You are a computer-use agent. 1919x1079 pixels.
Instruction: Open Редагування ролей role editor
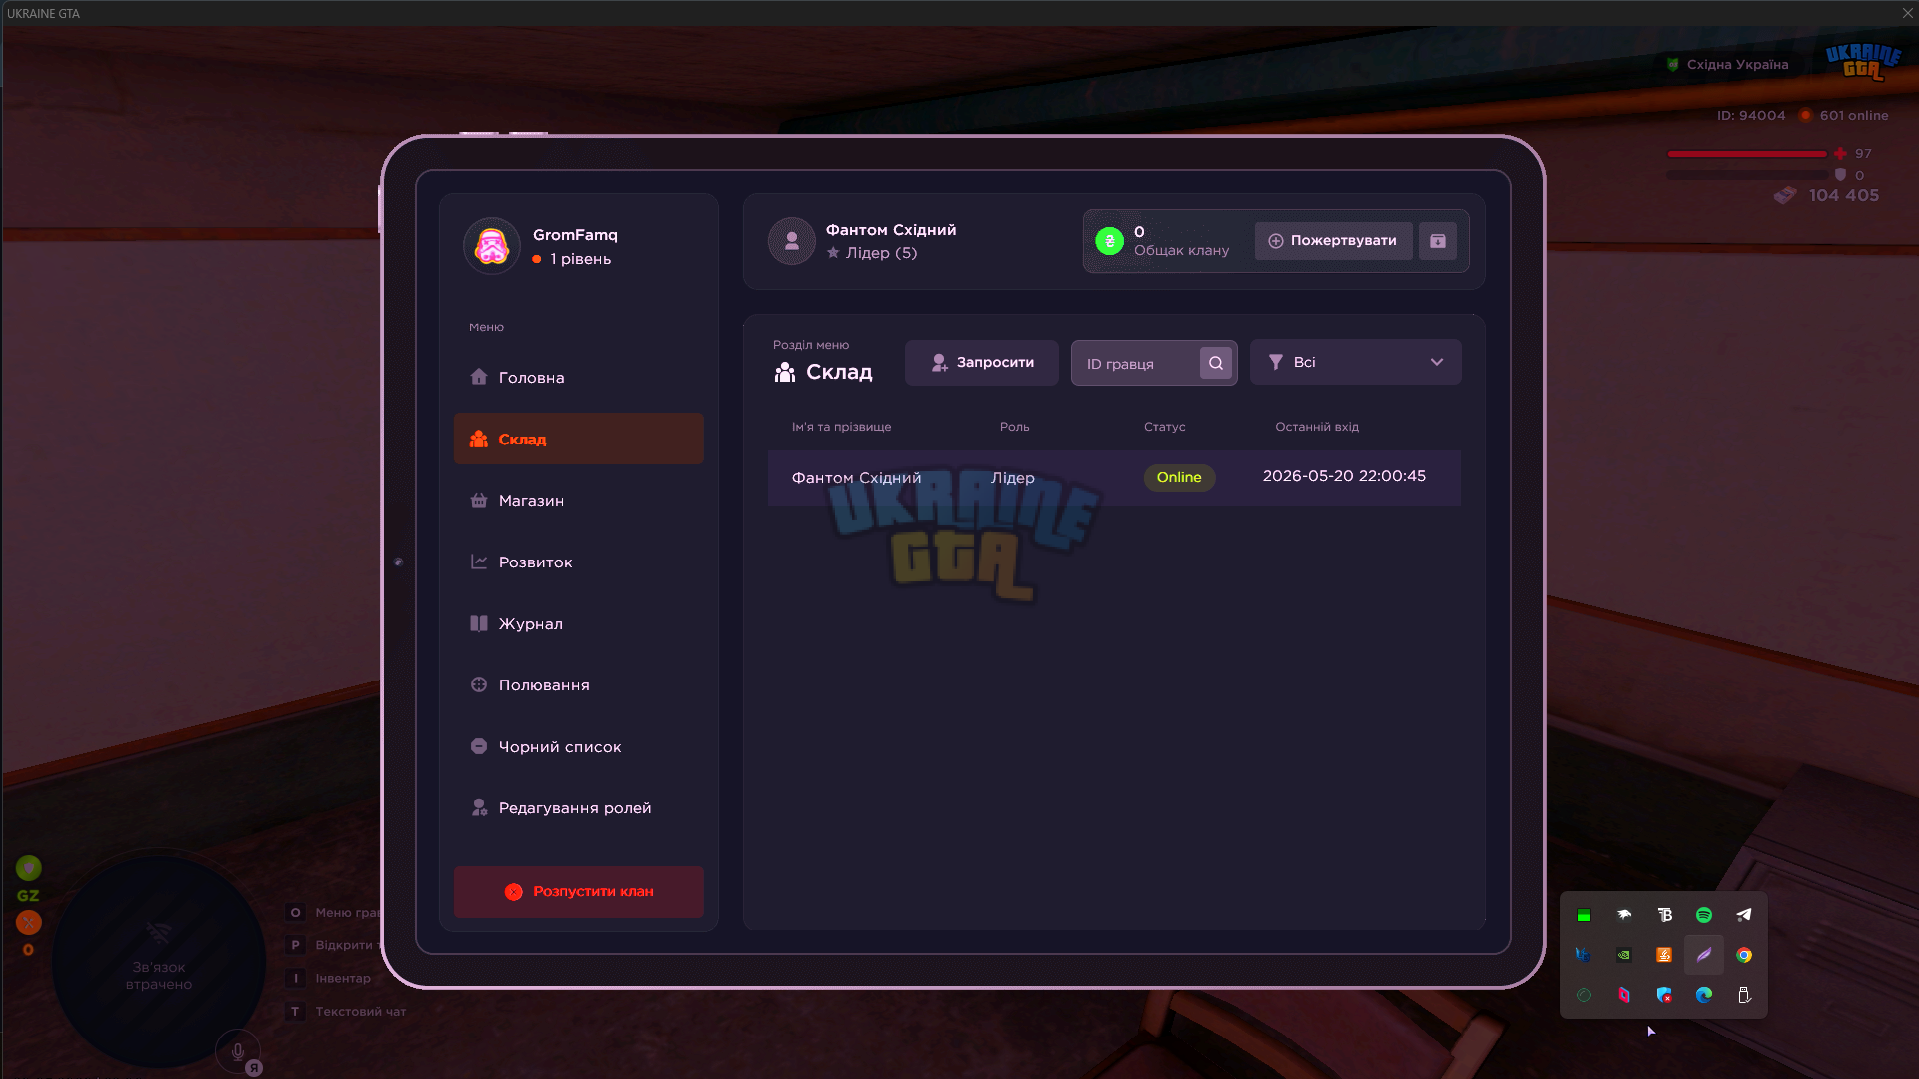coord(578,808)
